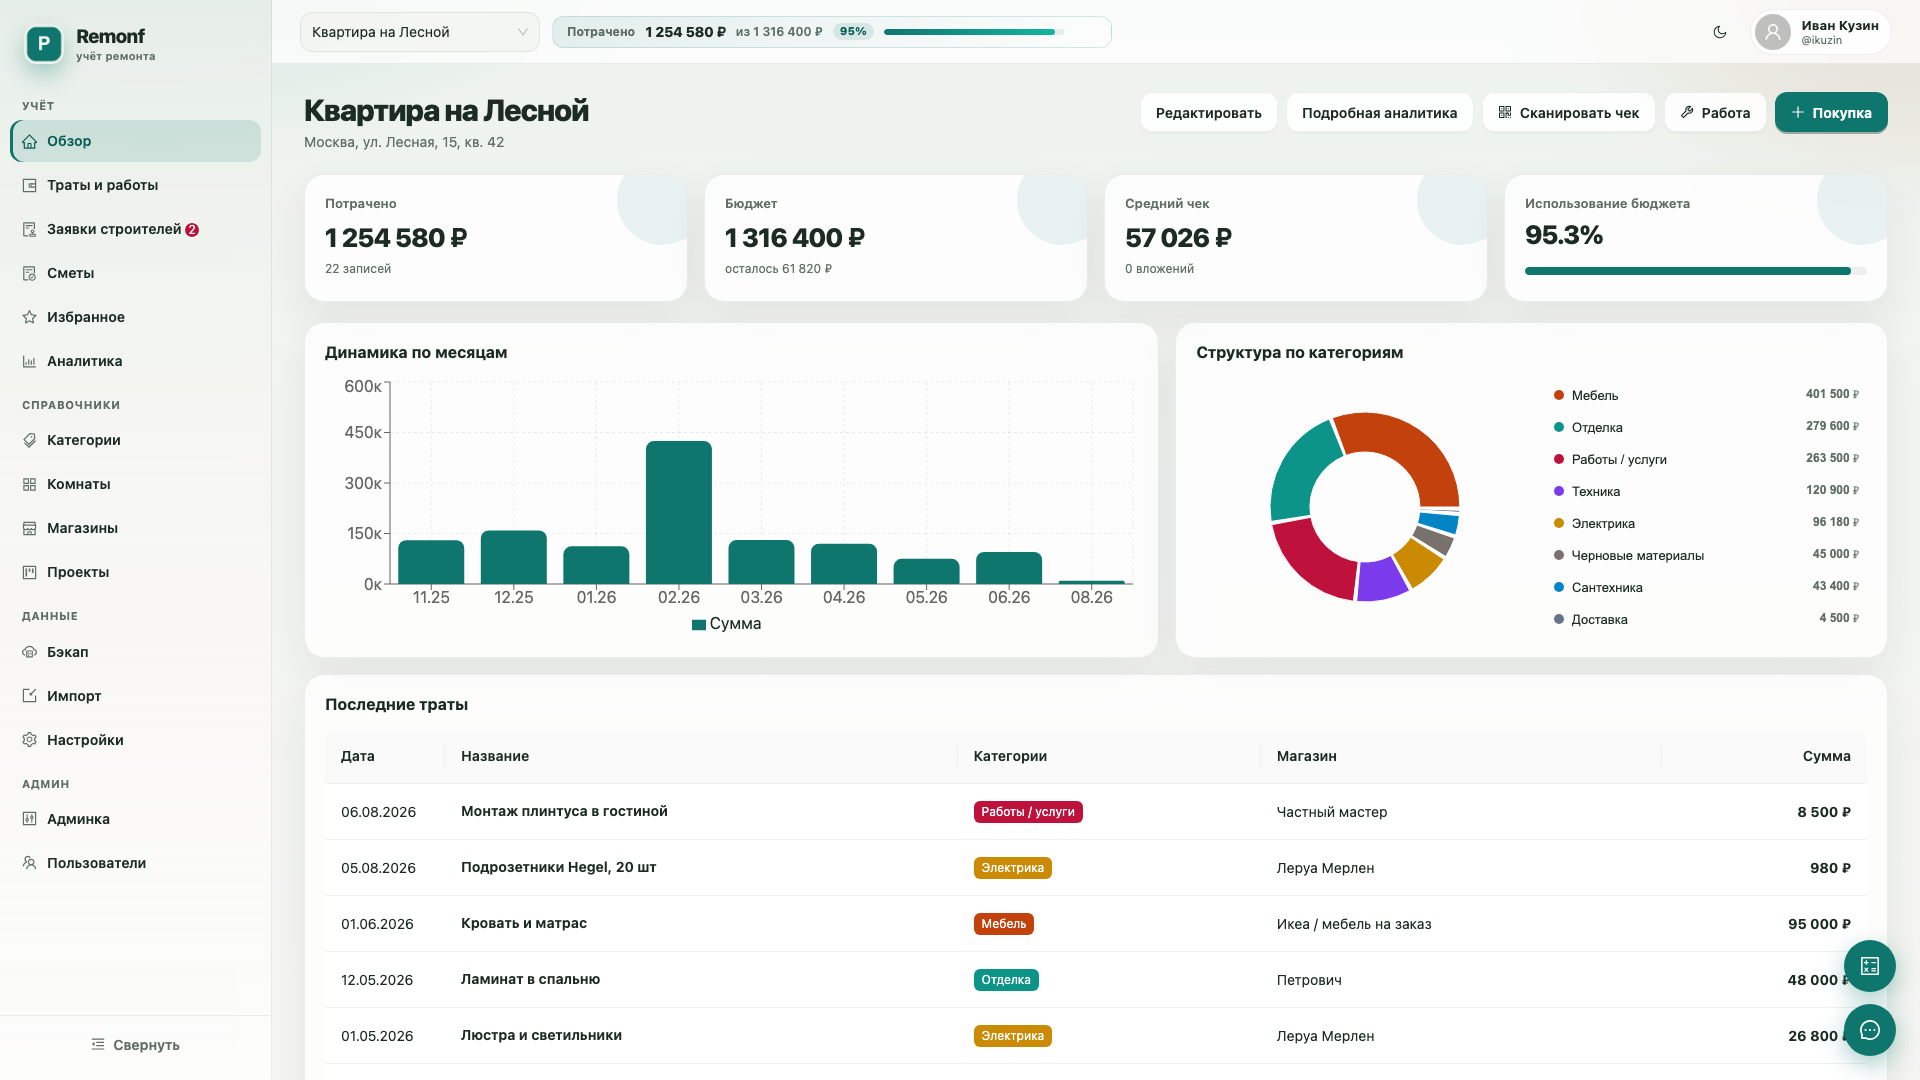1920x1080 pixels.
Task: Click the Пользователи people icon
Action: [30, 863]
